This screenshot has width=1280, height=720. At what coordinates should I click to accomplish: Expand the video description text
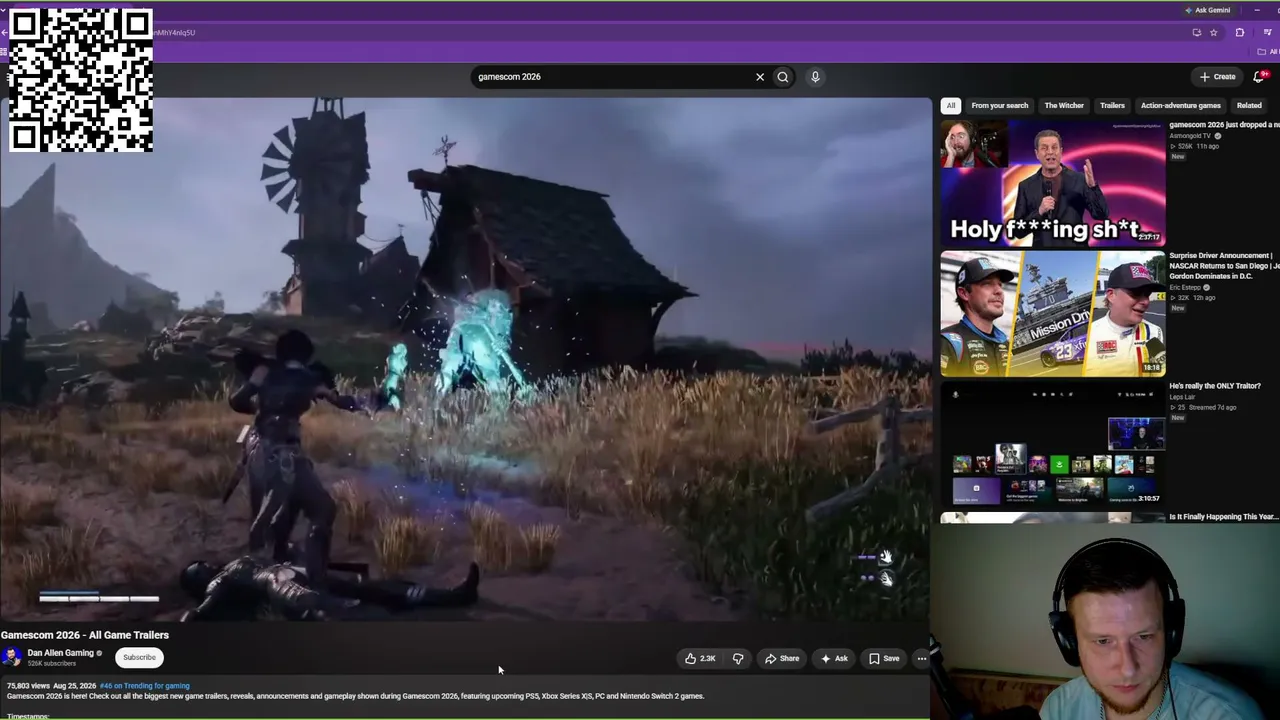coord(355,696)
